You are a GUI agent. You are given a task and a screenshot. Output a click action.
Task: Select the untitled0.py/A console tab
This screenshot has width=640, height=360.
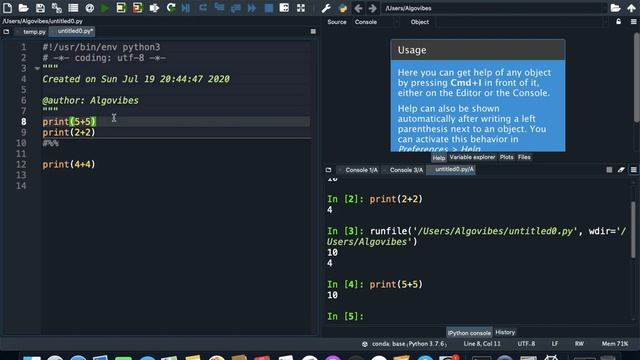pyautogui.click(x=451, y=169)
